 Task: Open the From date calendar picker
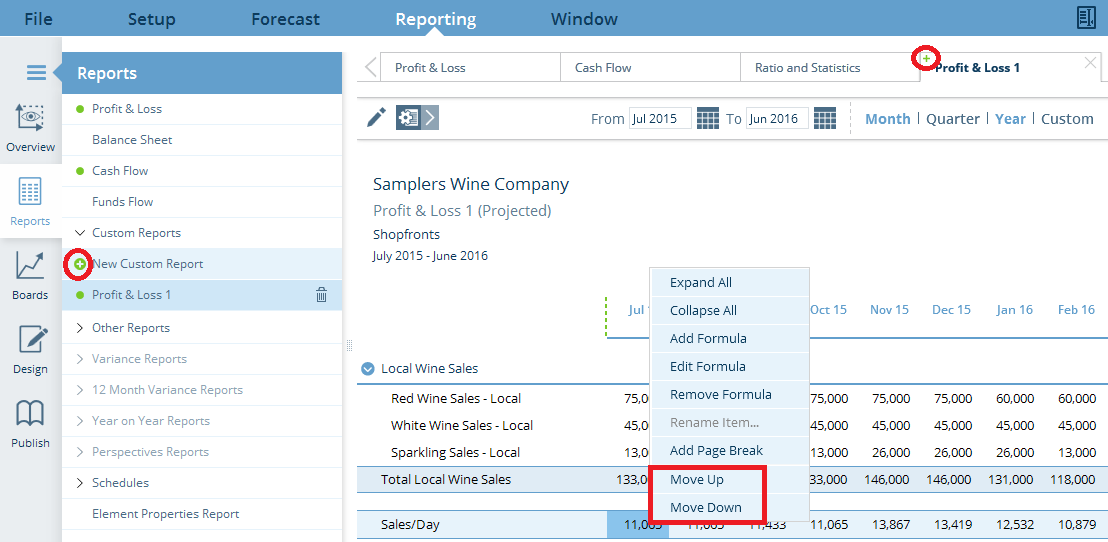(707, 119)
